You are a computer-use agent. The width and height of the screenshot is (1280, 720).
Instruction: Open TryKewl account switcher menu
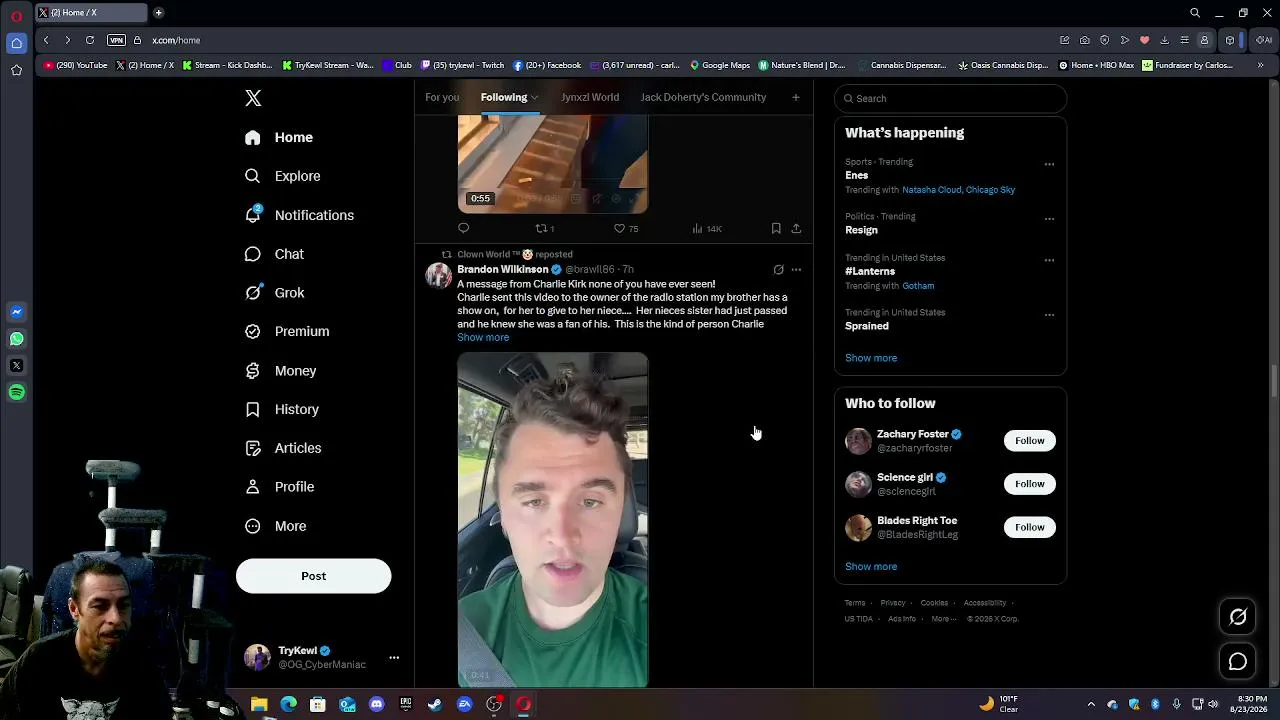coord(322,657)
